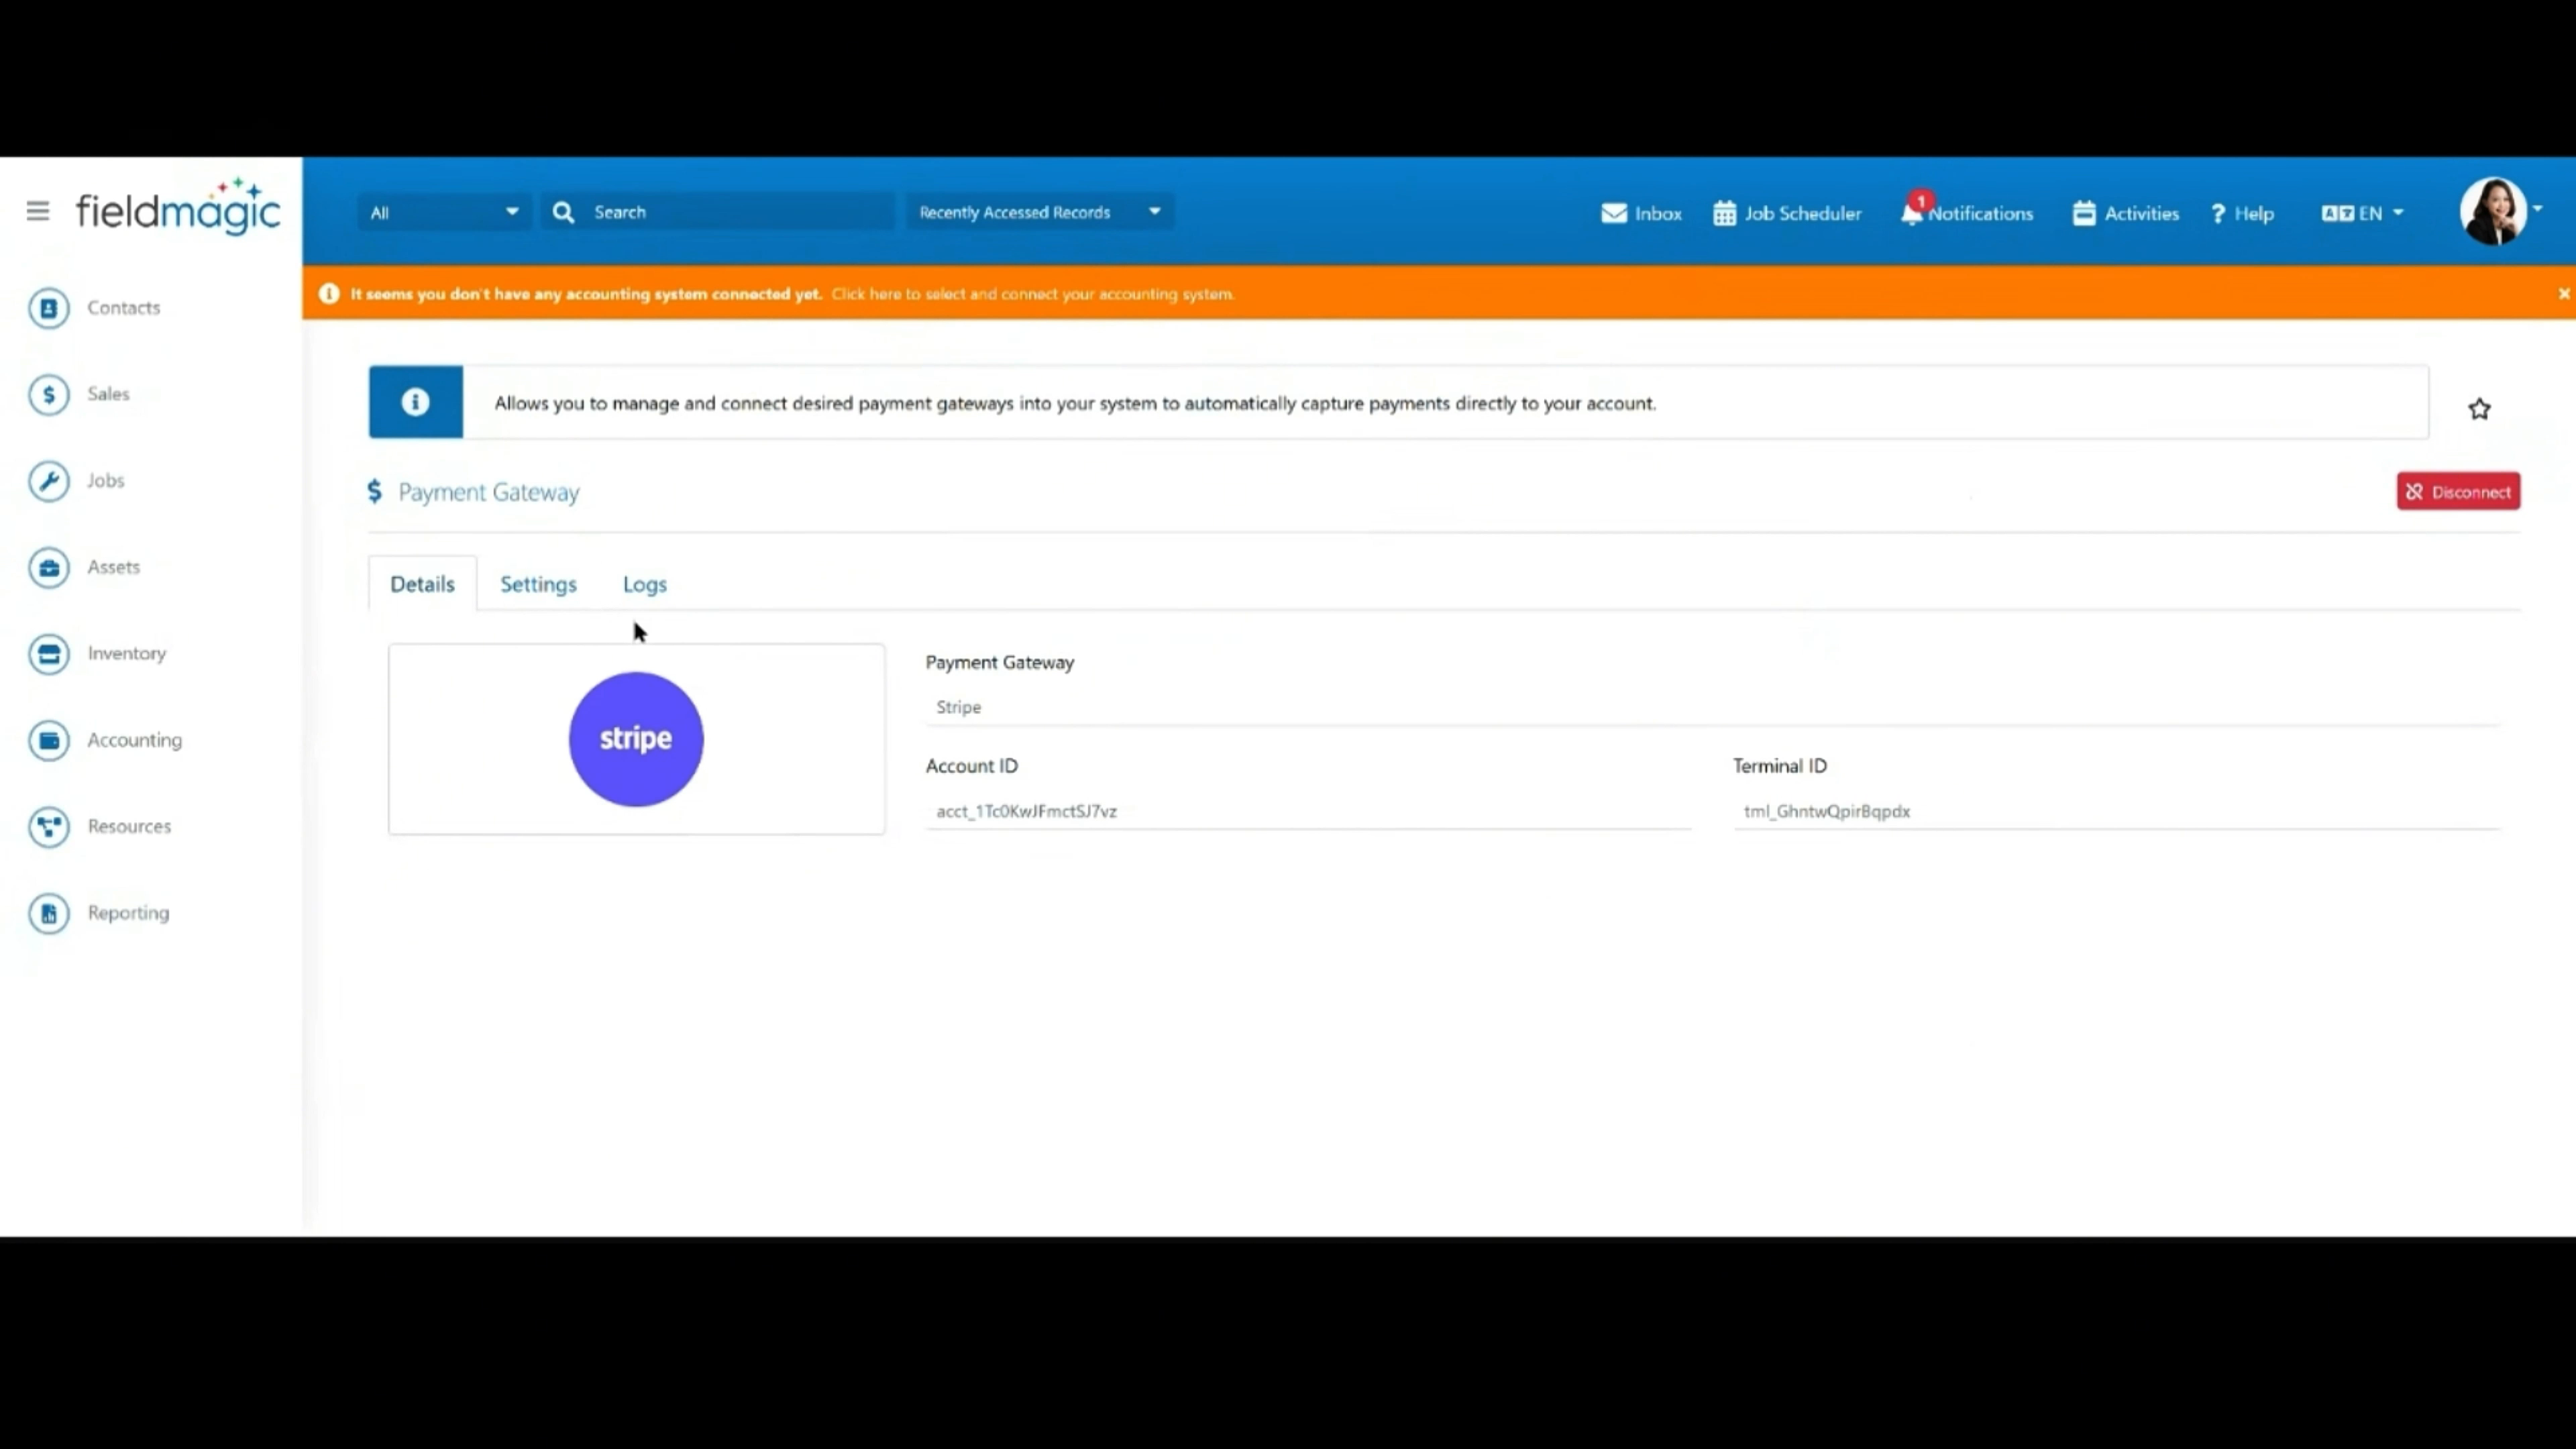Dismiss the orange accounting warning banner
The width and height of the screenshot is (2576, 1449).
[x=2564, y=293]
